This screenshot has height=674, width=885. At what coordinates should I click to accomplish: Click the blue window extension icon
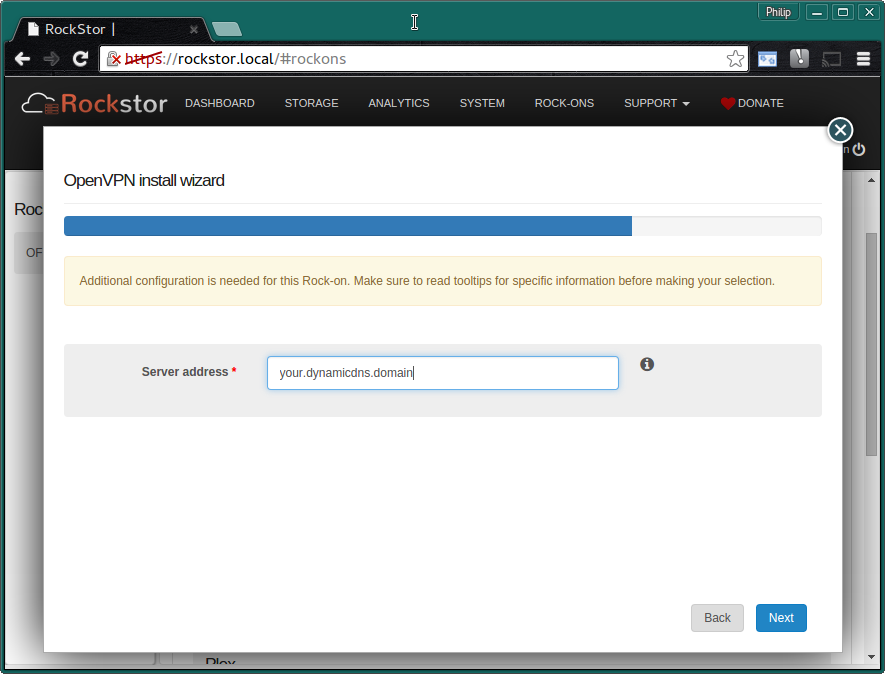tap(767, 59)
